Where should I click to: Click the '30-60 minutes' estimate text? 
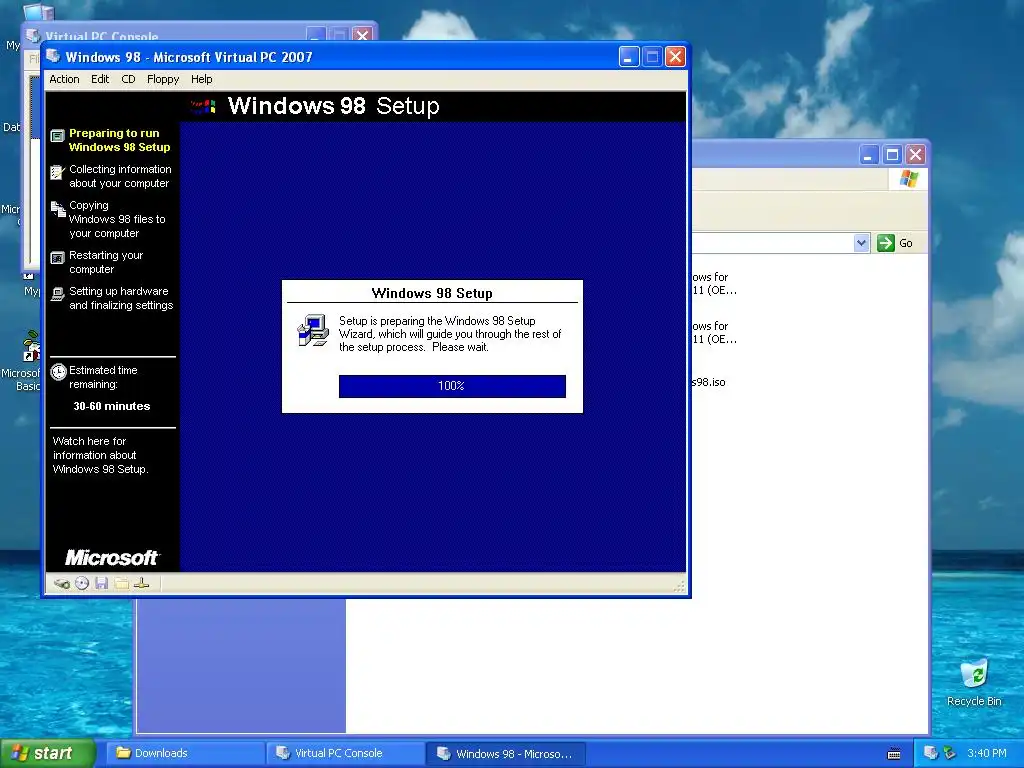coord(112,406)
